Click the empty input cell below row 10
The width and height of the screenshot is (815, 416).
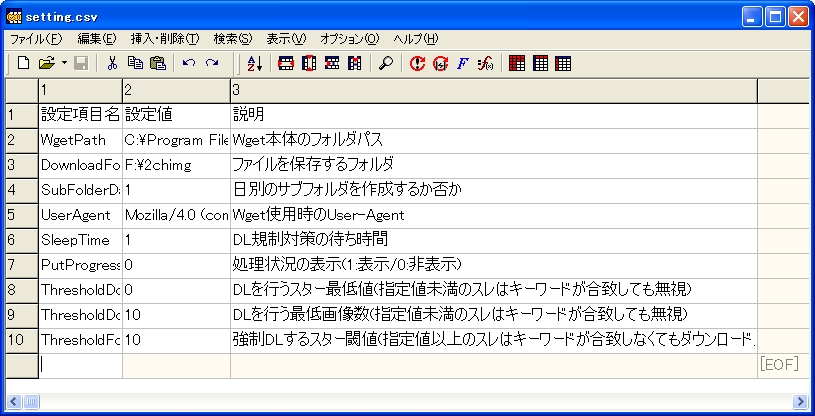[x=81, y=366]
